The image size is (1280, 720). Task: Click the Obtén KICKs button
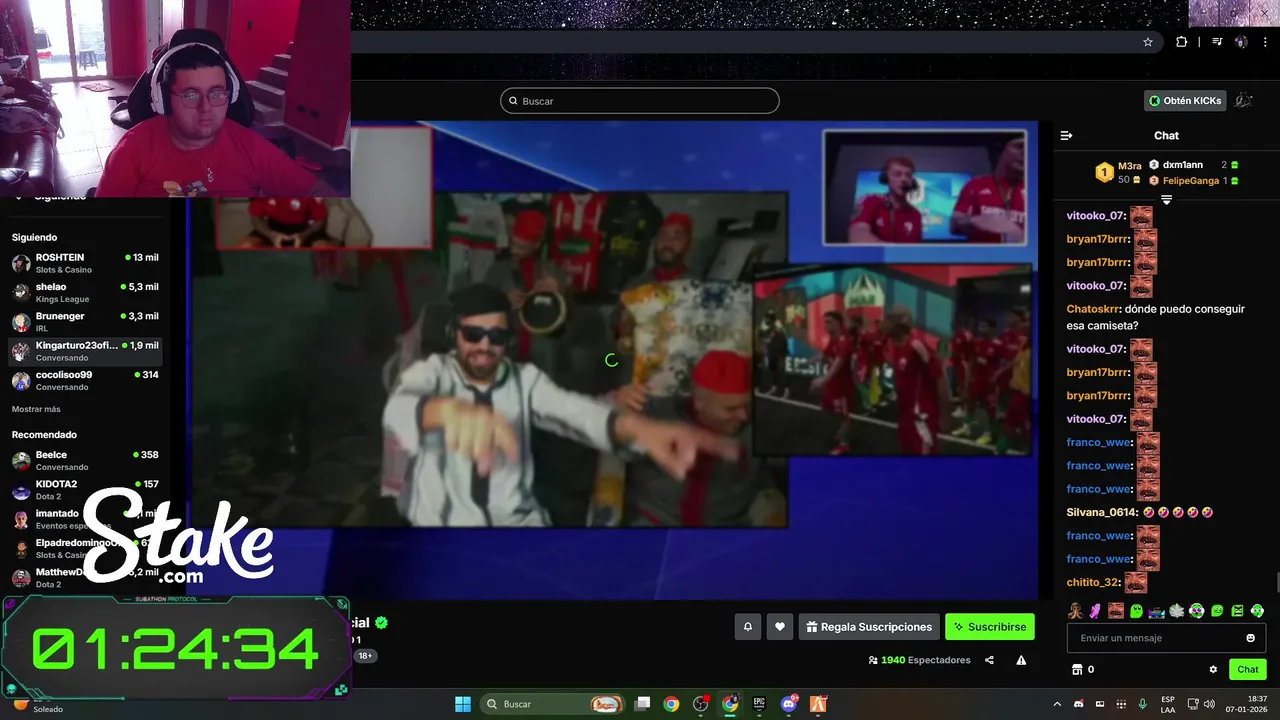(x=1185, y=100)
